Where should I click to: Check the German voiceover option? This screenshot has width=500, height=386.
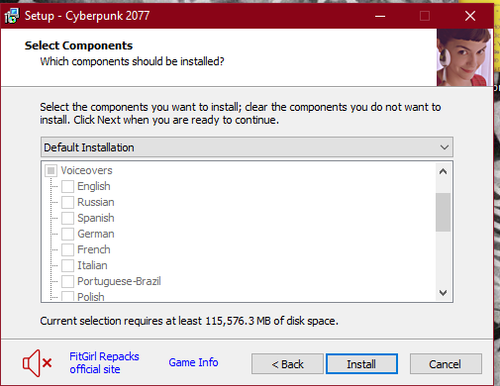(x=68, y=234)
